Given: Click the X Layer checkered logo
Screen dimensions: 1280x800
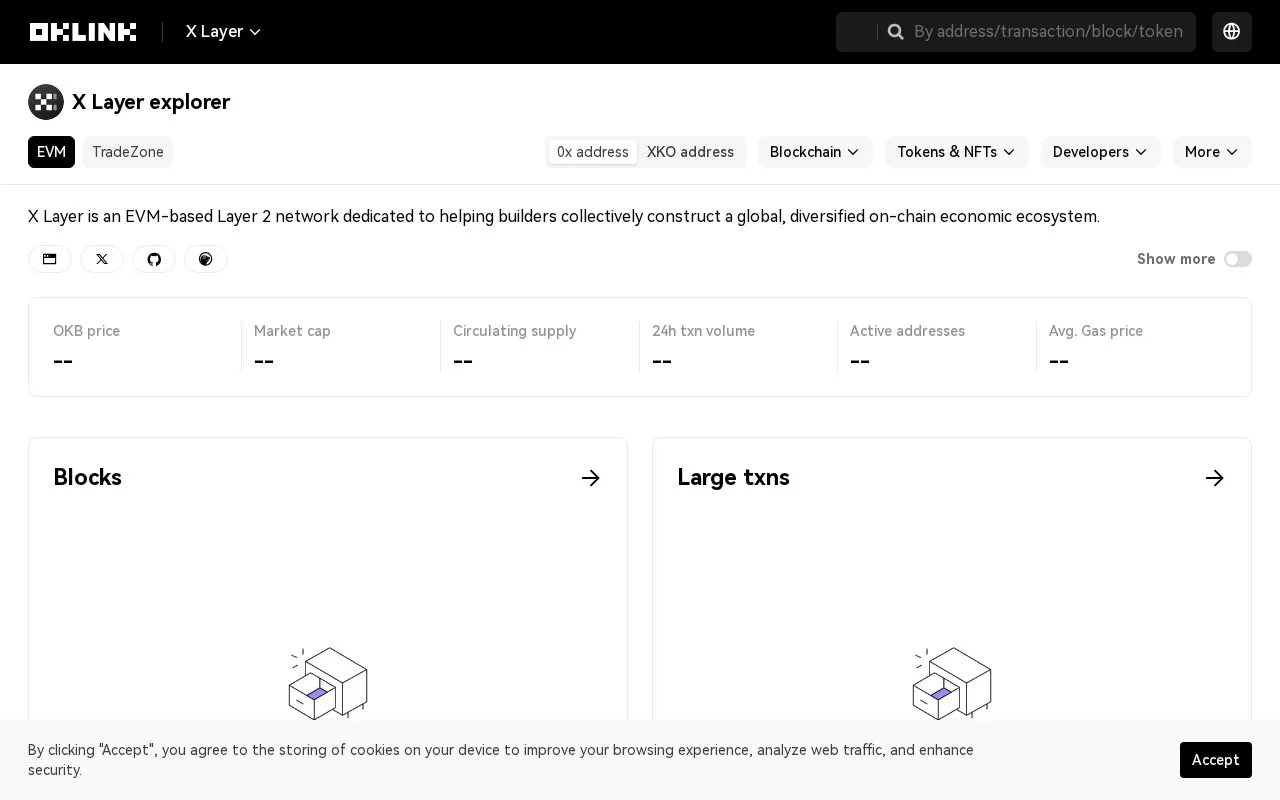Looking at the screenshot, I should (46, 102).
